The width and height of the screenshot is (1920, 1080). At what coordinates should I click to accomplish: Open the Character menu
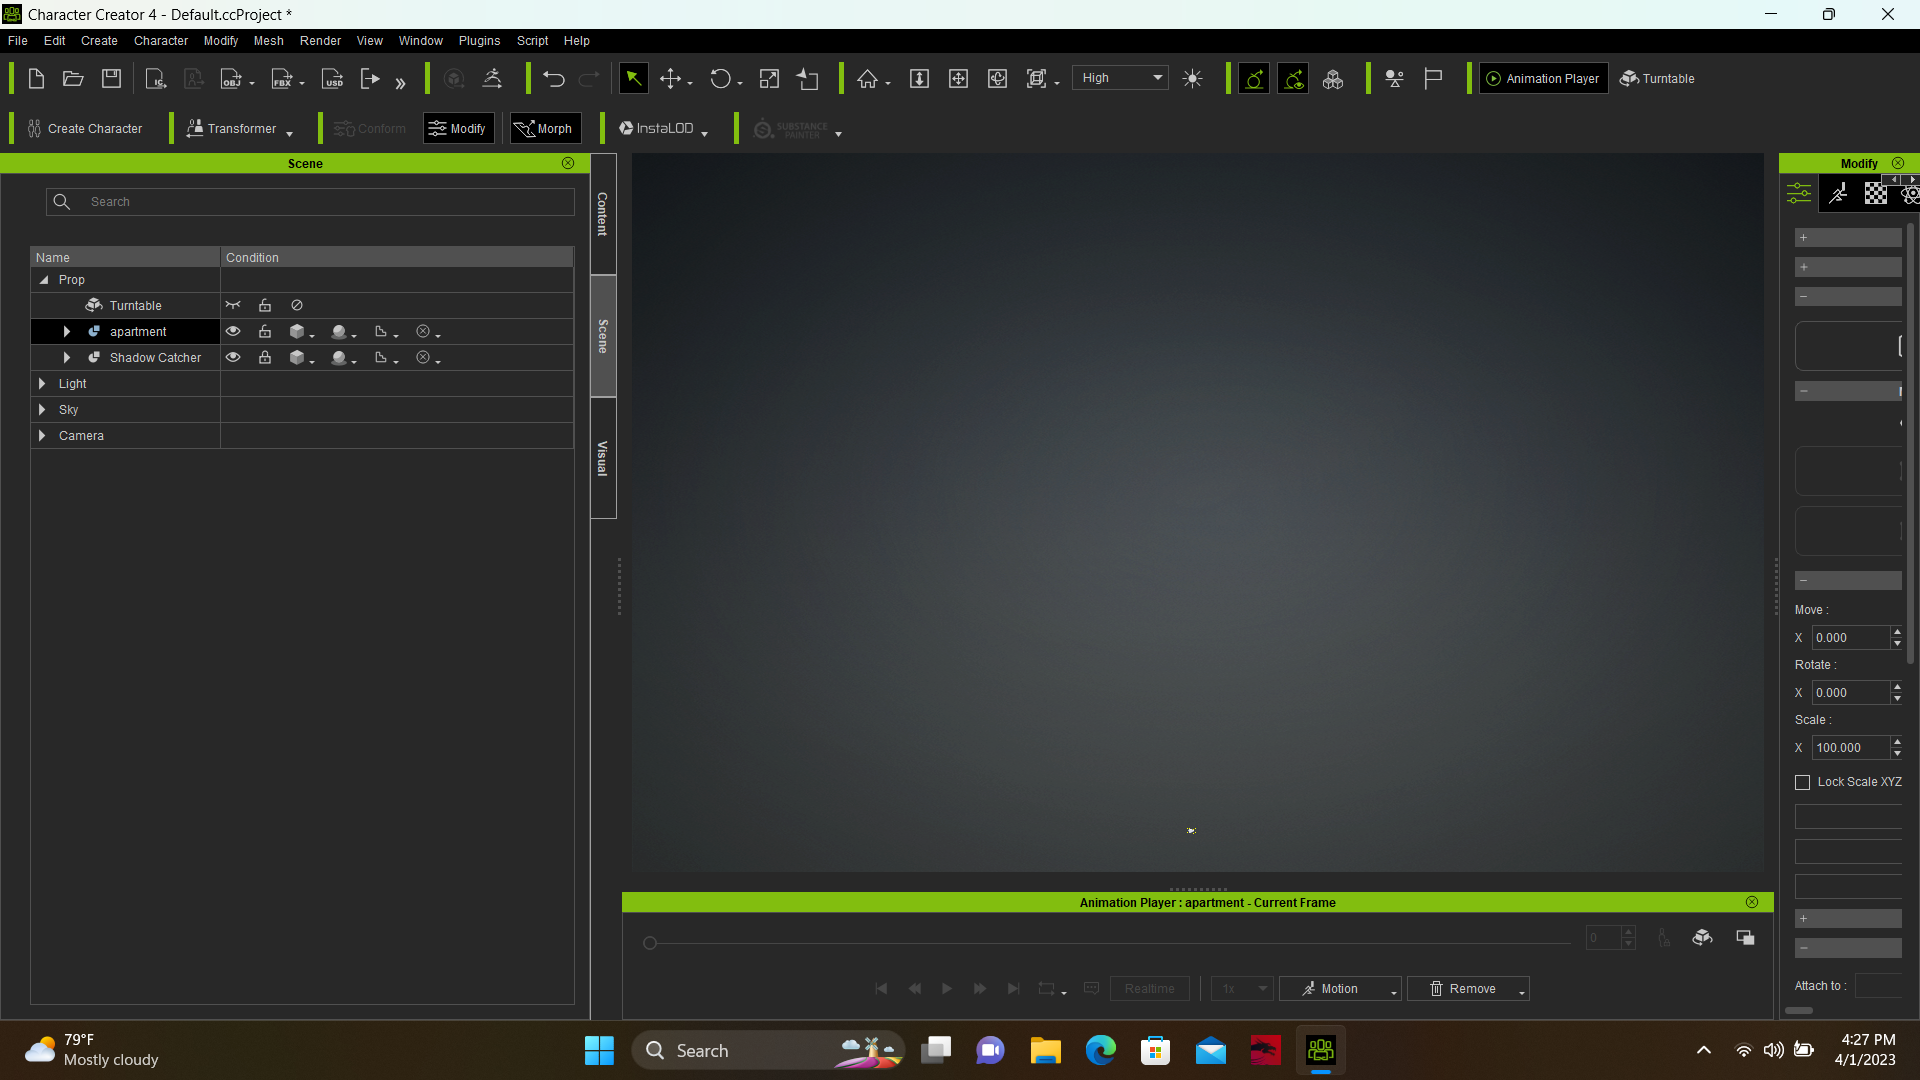(161, 41)
